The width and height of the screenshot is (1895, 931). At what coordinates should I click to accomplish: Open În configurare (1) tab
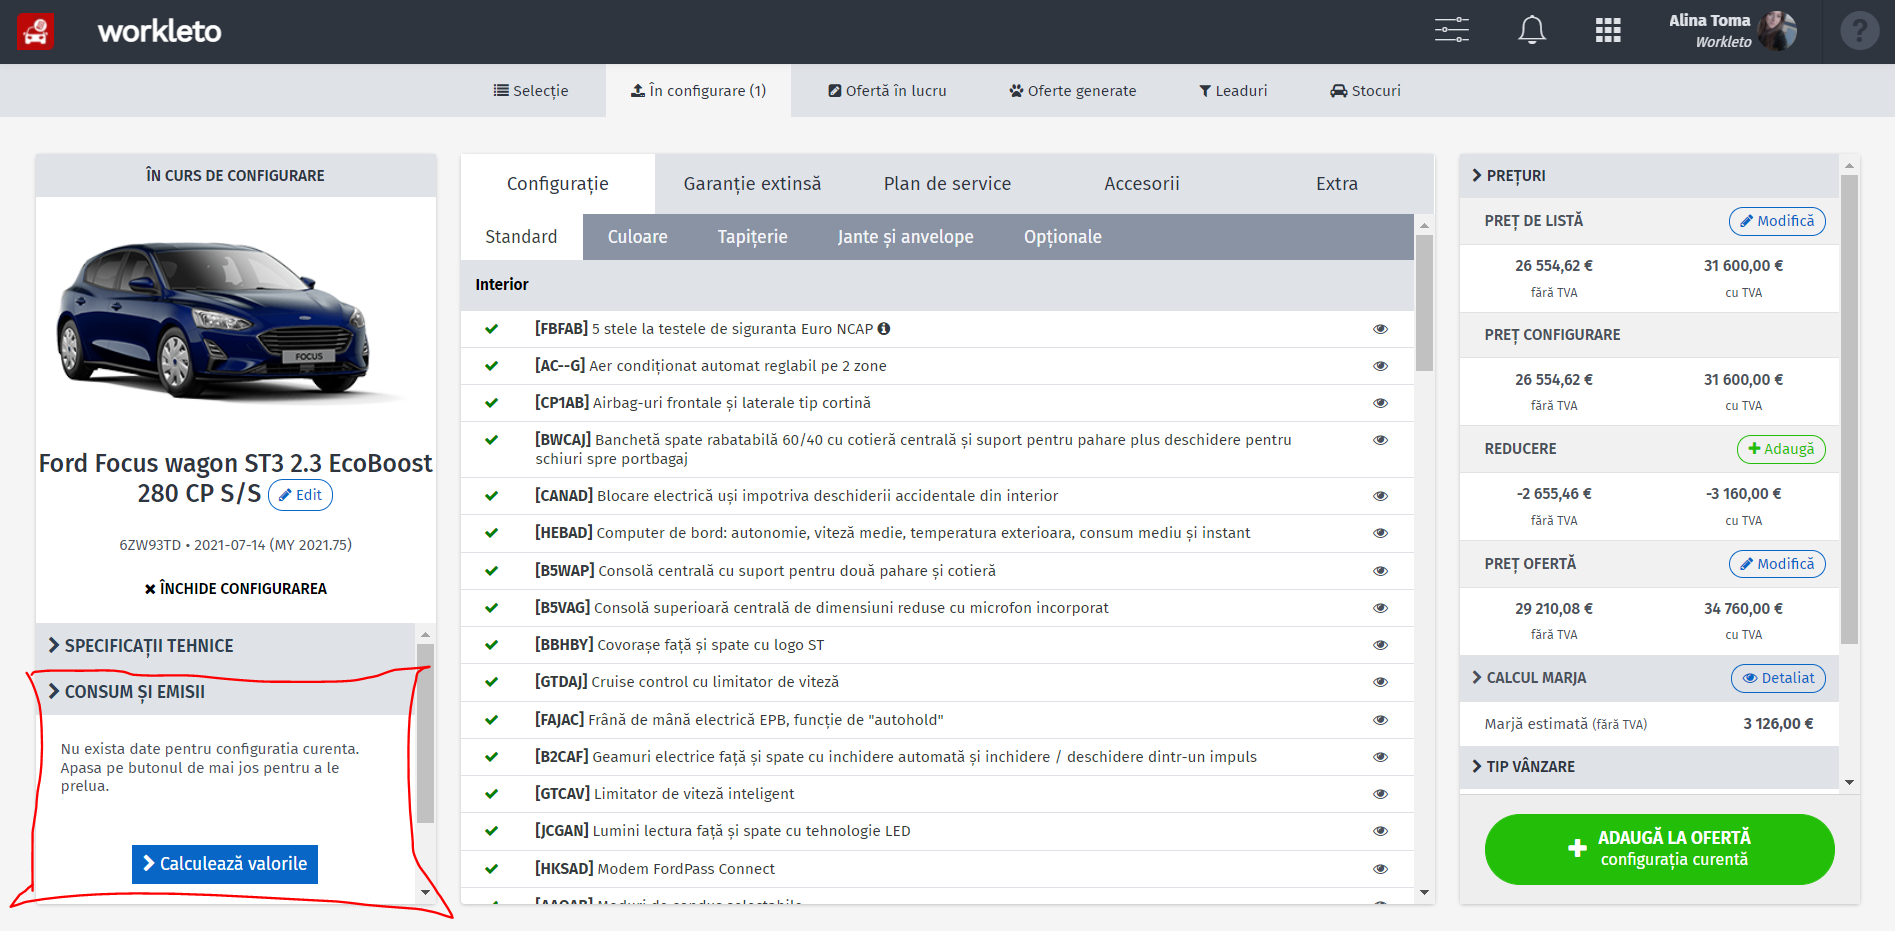(698, 91)
